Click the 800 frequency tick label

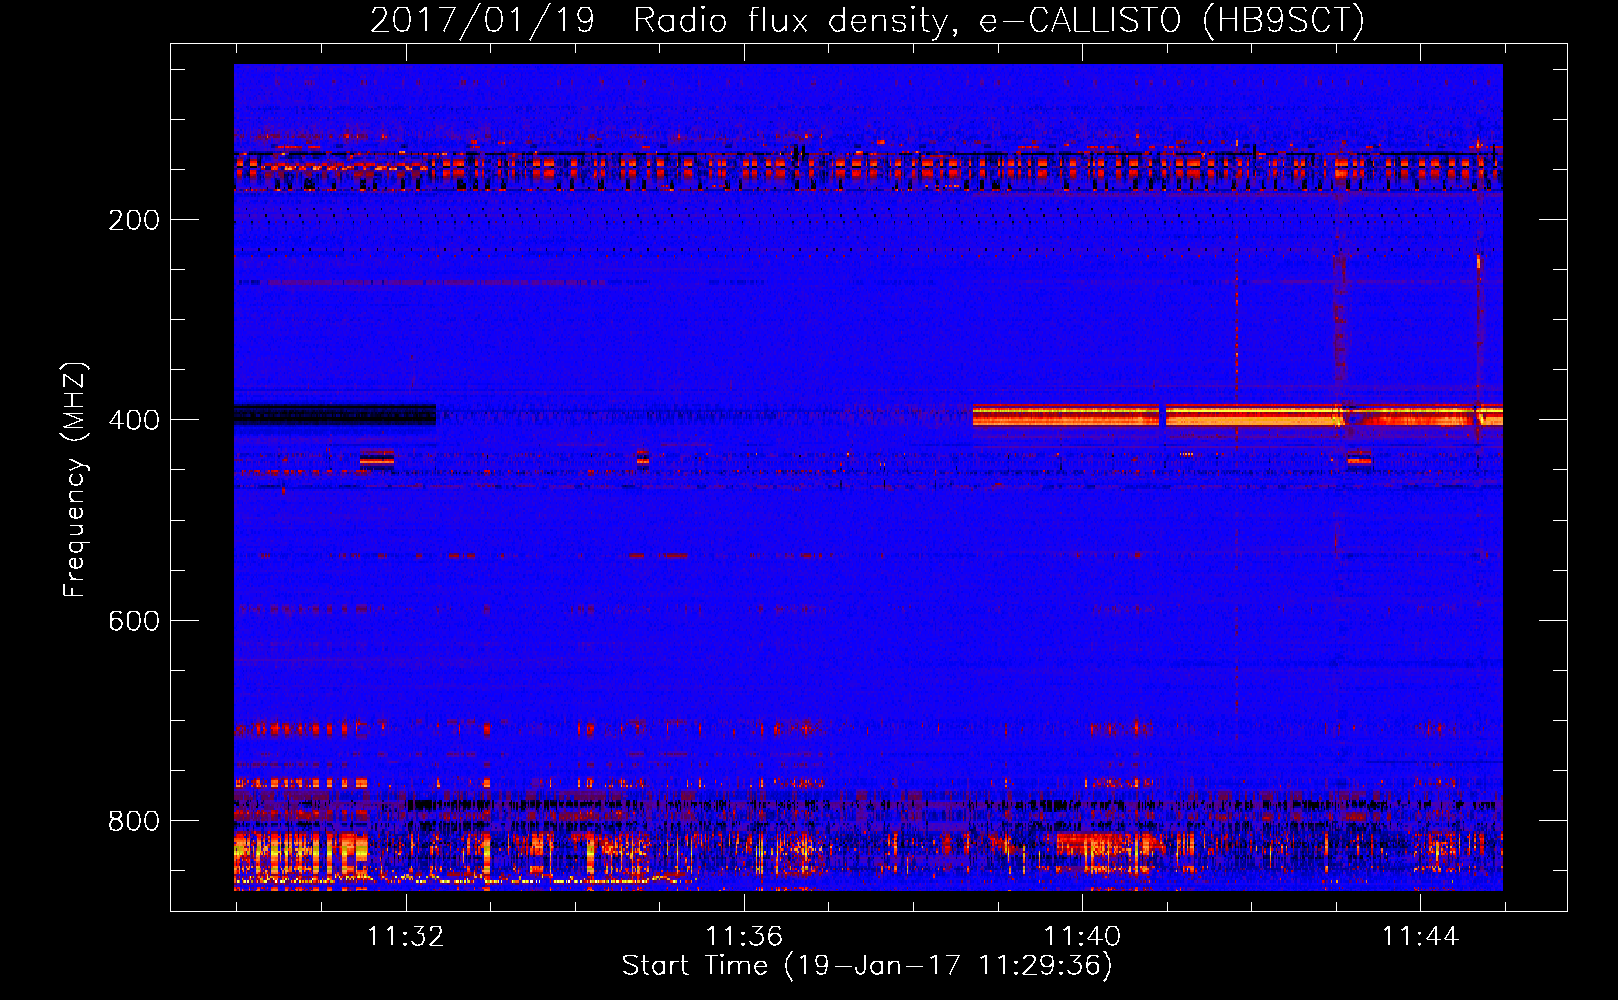pyautogui.click(x=134, y=821)
